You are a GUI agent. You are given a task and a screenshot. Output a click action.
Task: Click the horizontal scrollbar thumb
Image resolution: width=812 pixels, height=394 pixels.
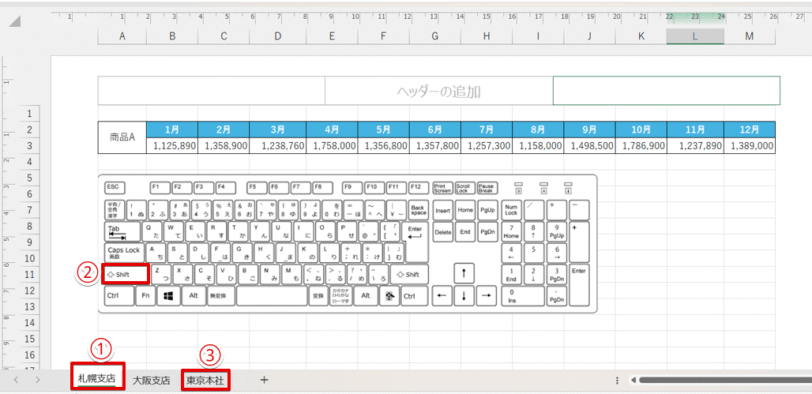point(725,381)
